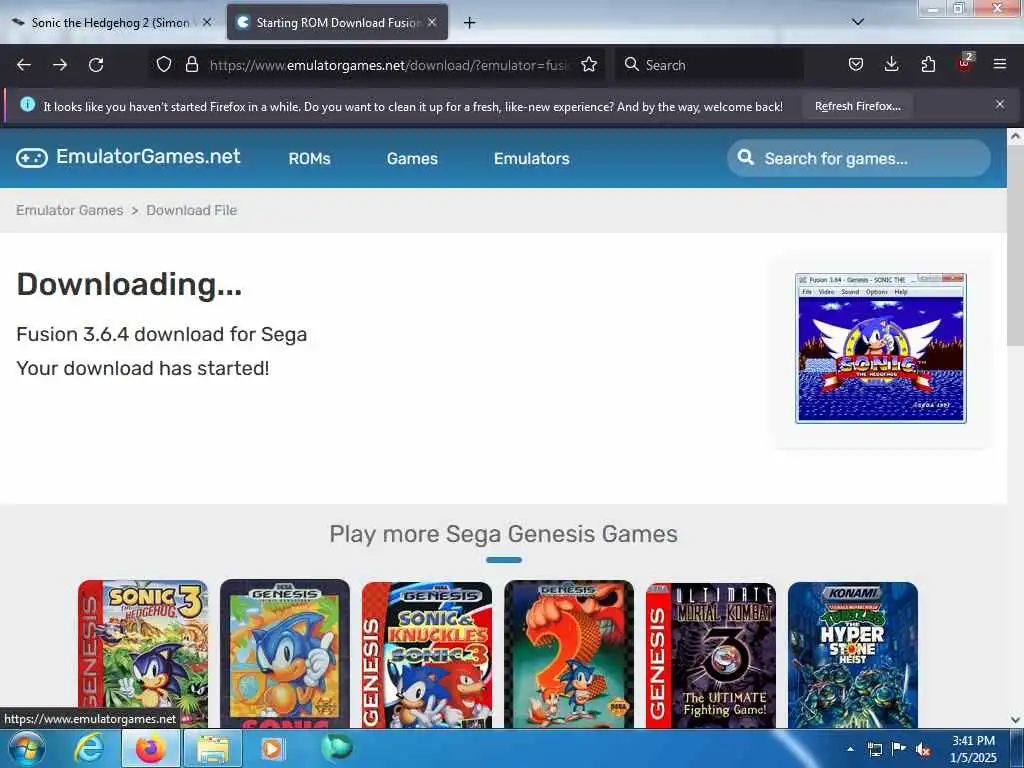Show the Firefox downloads panel
Screen dimensions: 1024x768
tap(891, 64)
